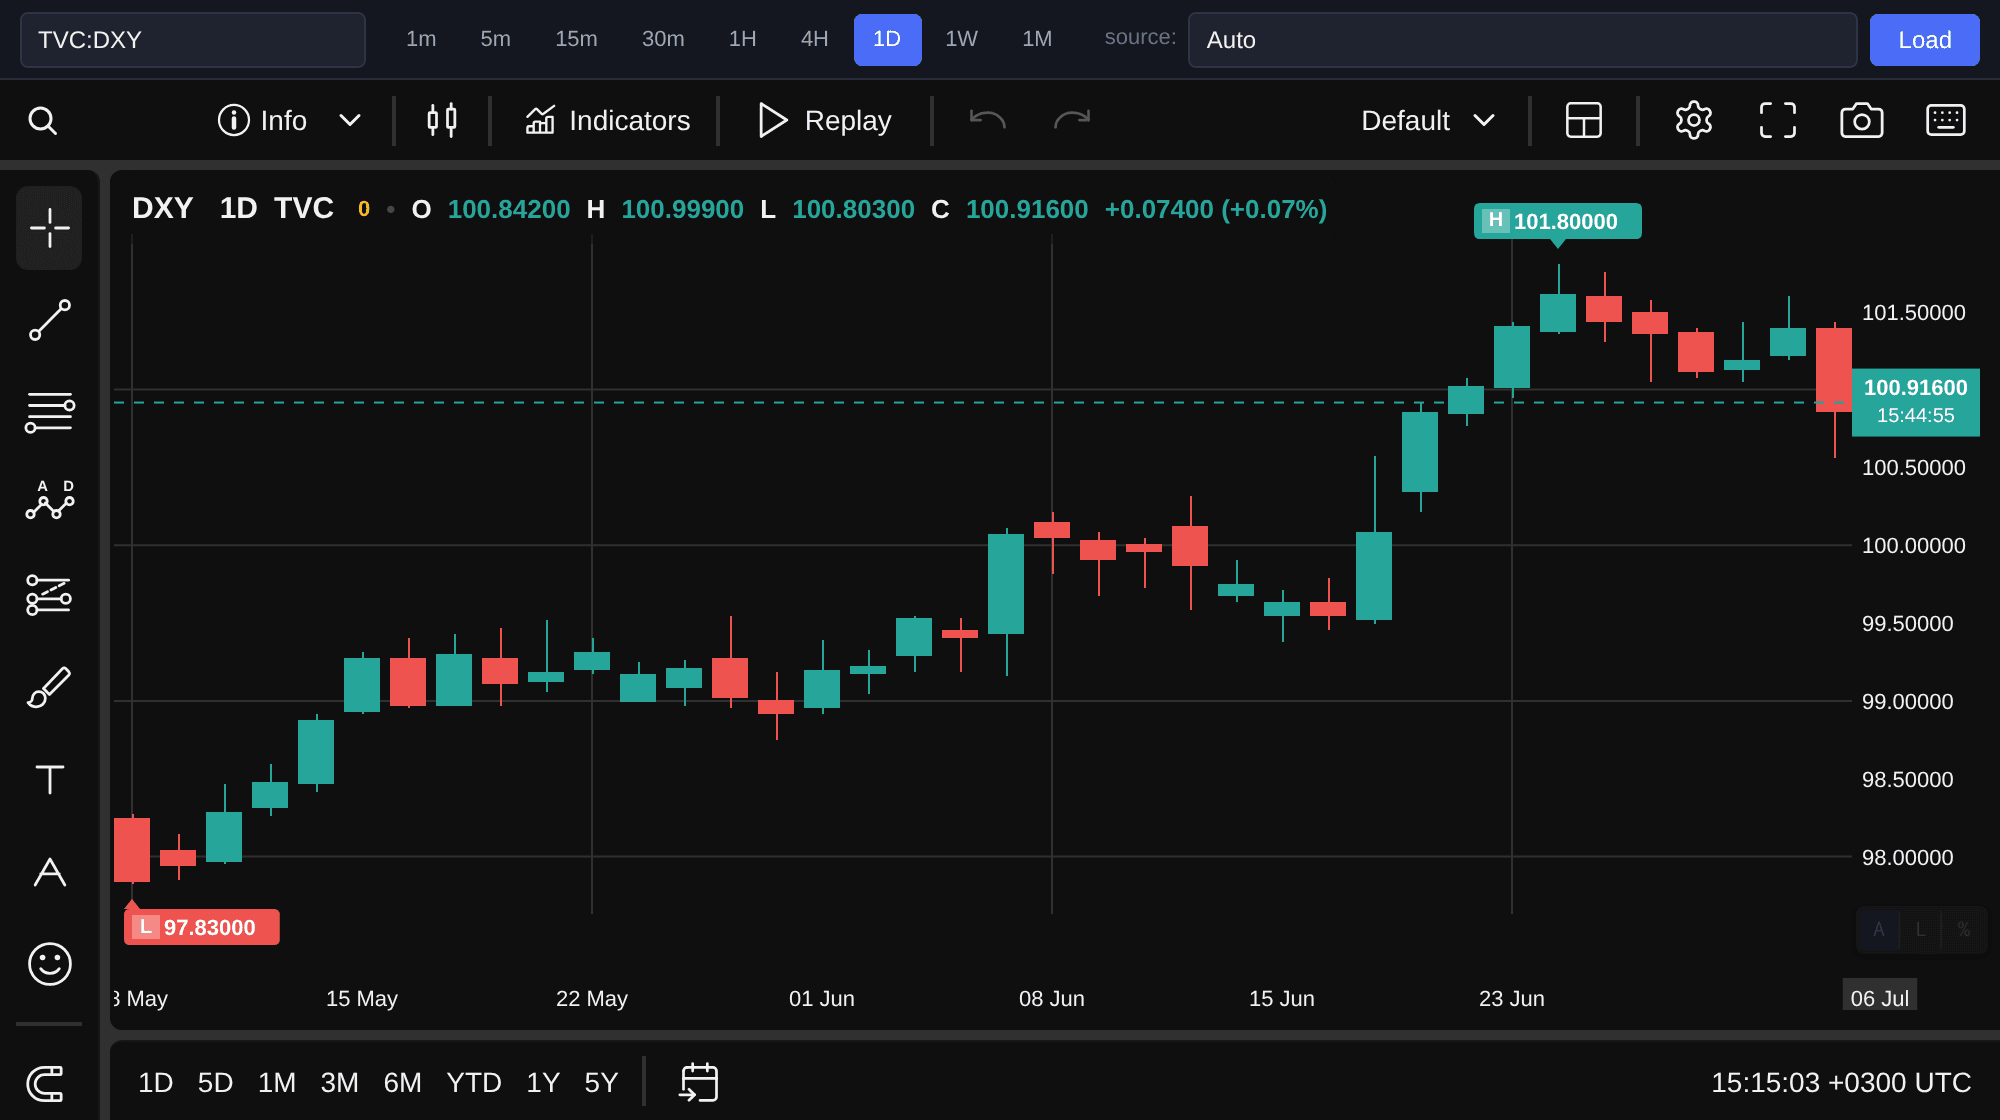
Task: Open the Indicators dialog
Action: click(607, 121)
